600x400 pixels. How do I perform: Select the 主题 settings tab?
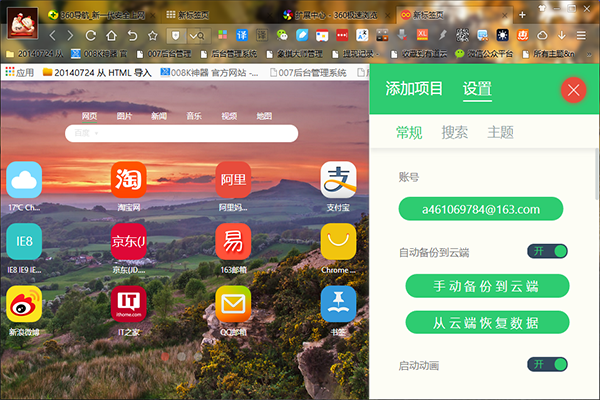[x=500, y=132]
